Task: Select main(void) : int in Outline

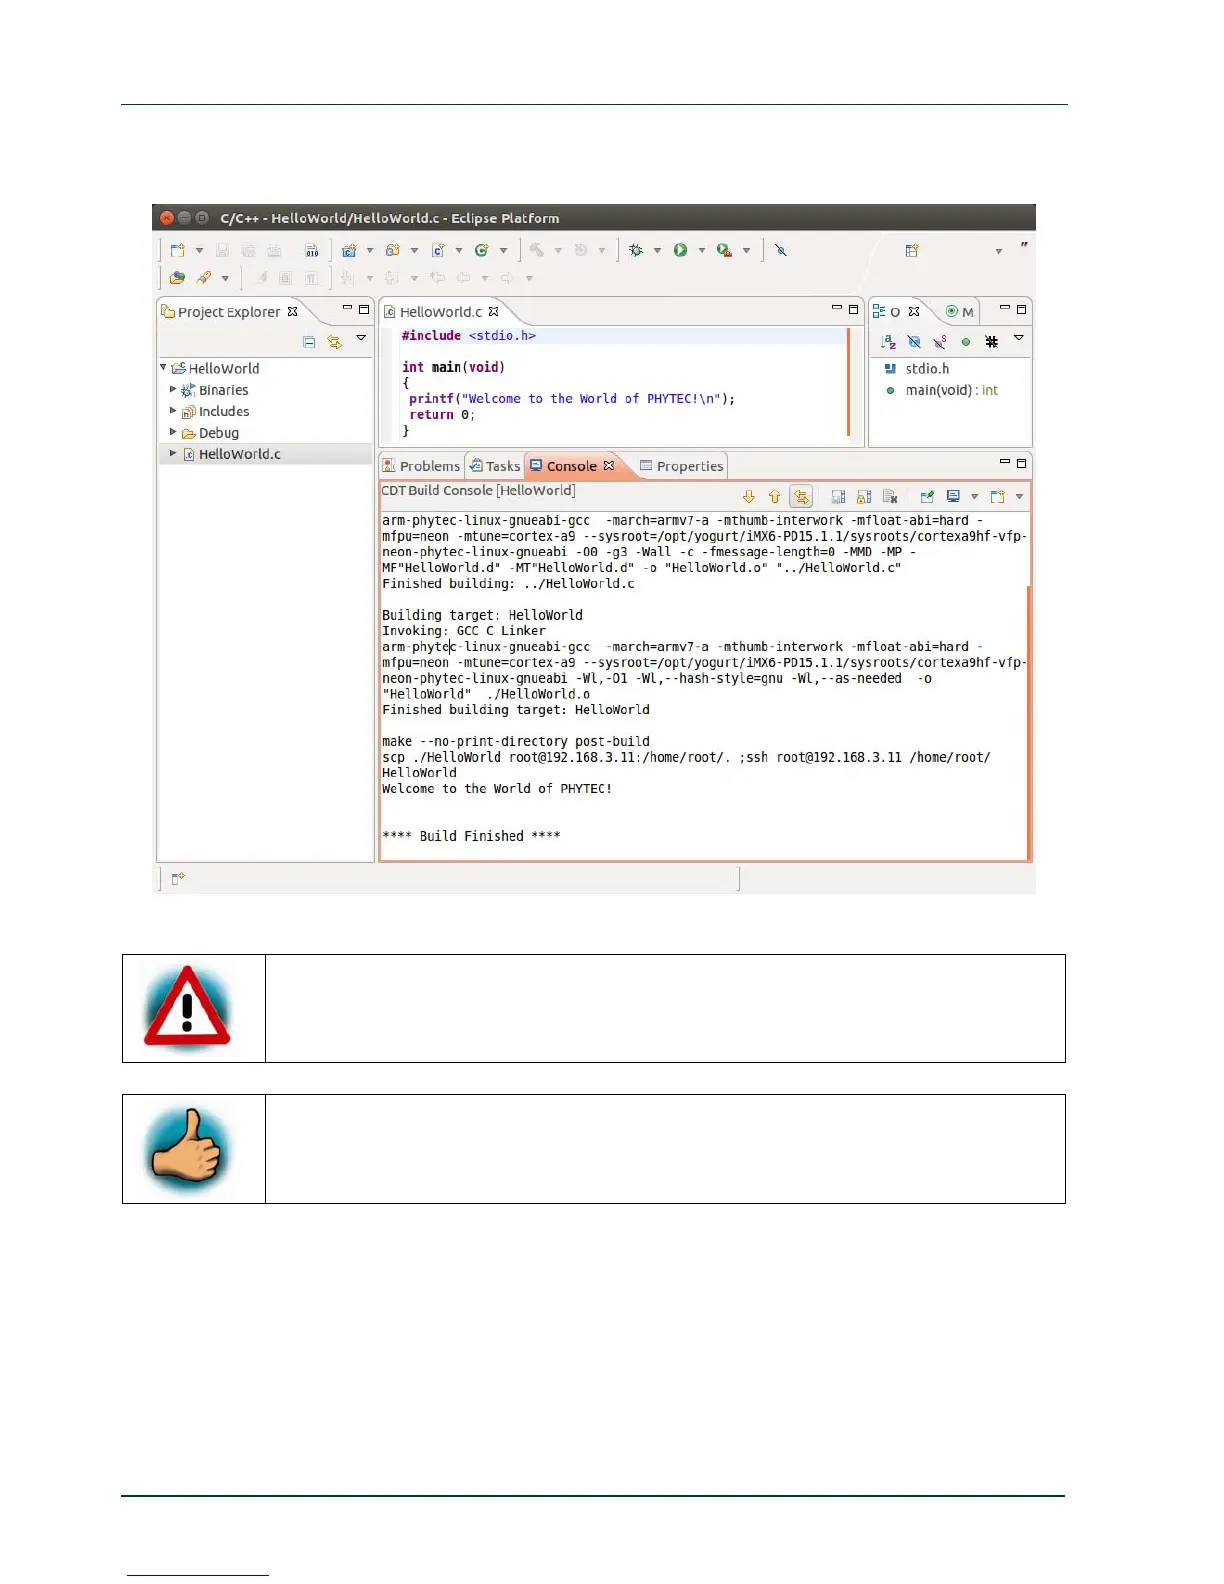Action: coord(941,391)
